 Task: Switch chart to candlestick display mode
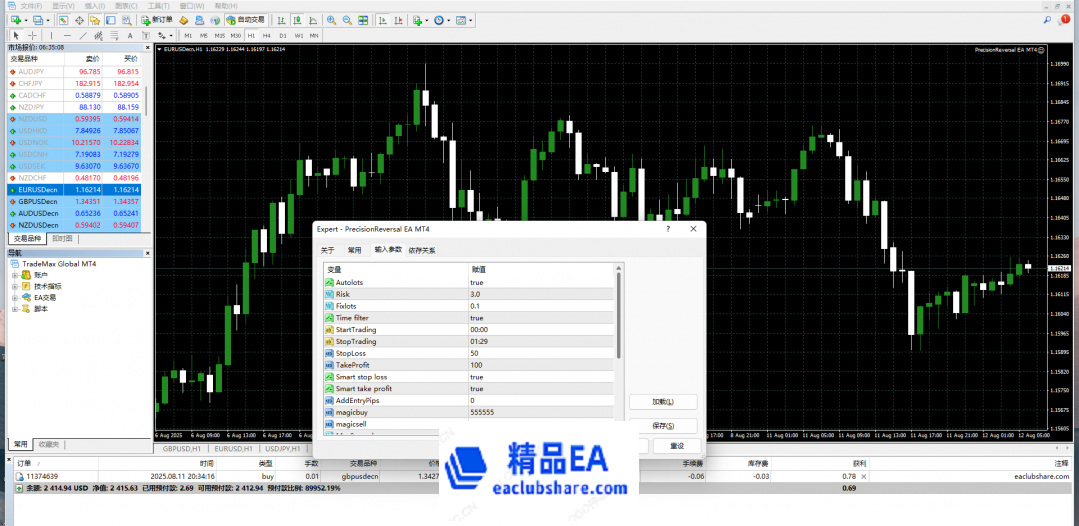[296, 20]
